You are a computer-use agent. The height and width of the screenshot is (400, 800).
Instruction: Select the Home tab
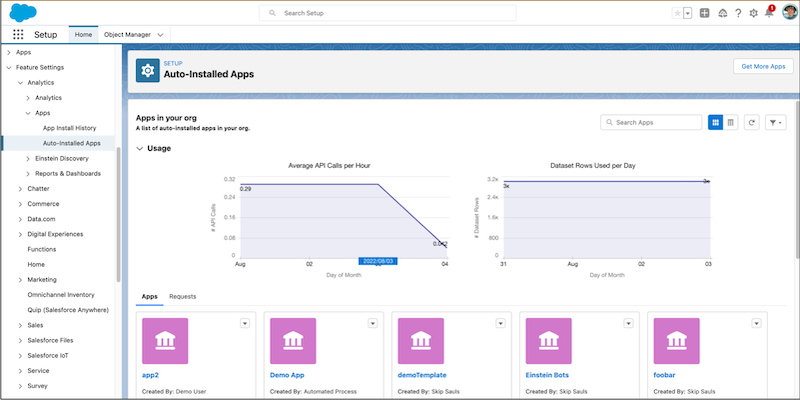click(83, 35)
